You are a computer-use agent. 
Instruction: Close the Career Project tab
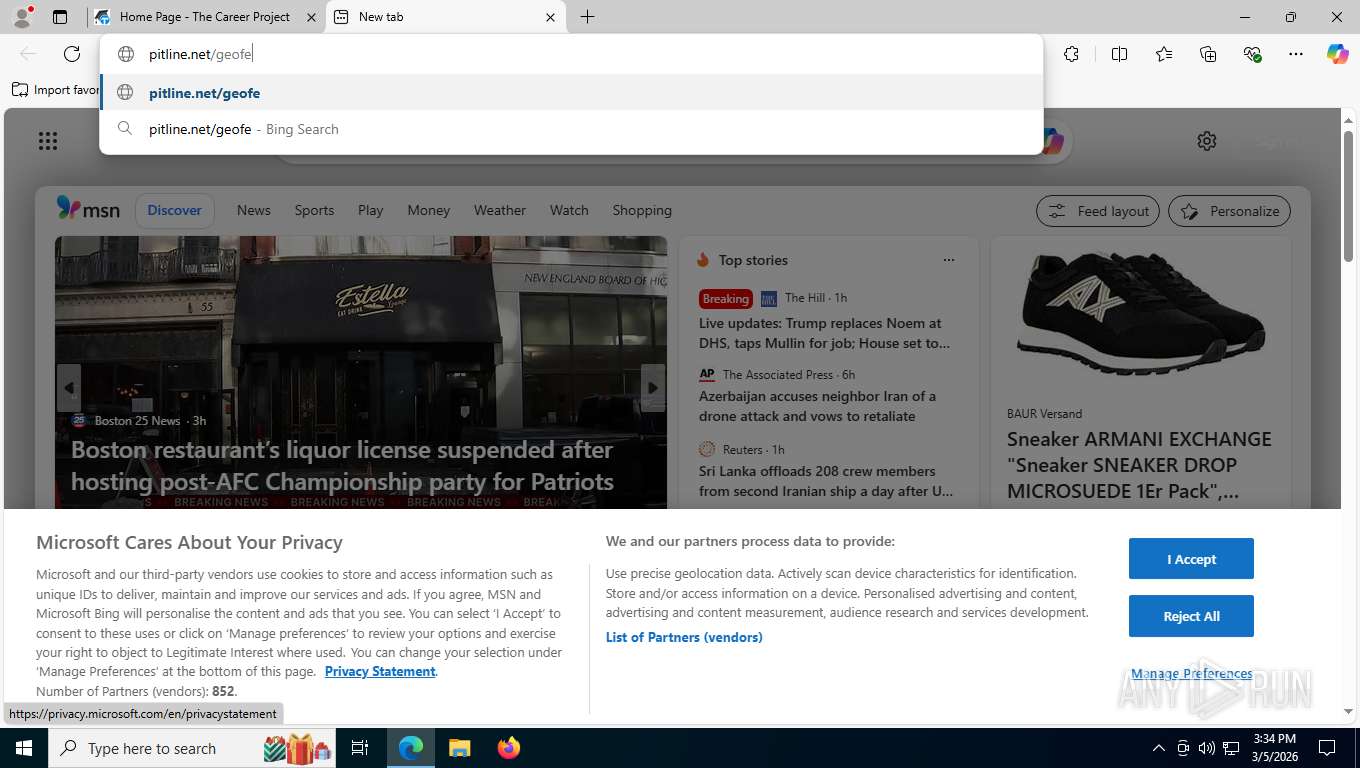click(x=311, y=17)
